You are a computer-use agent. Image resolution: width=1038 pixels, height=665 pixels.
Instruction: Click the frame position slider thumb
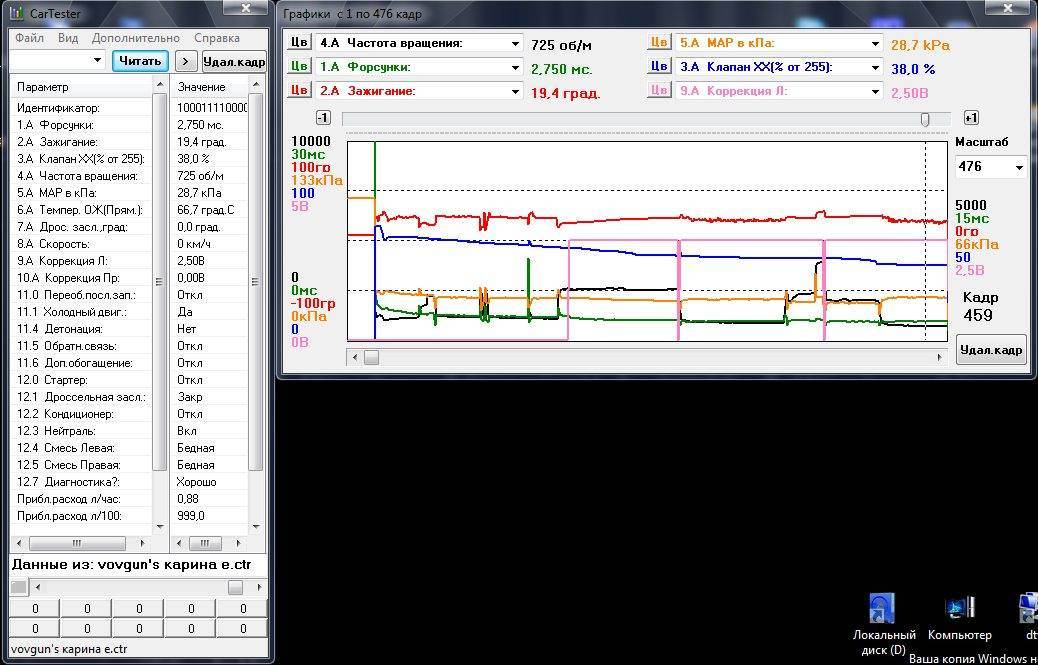925,119
